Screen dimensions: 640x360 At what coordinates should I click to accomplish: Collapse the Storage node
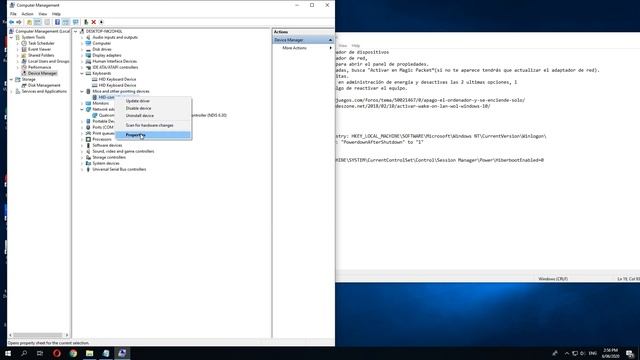(x=11, y=80)
